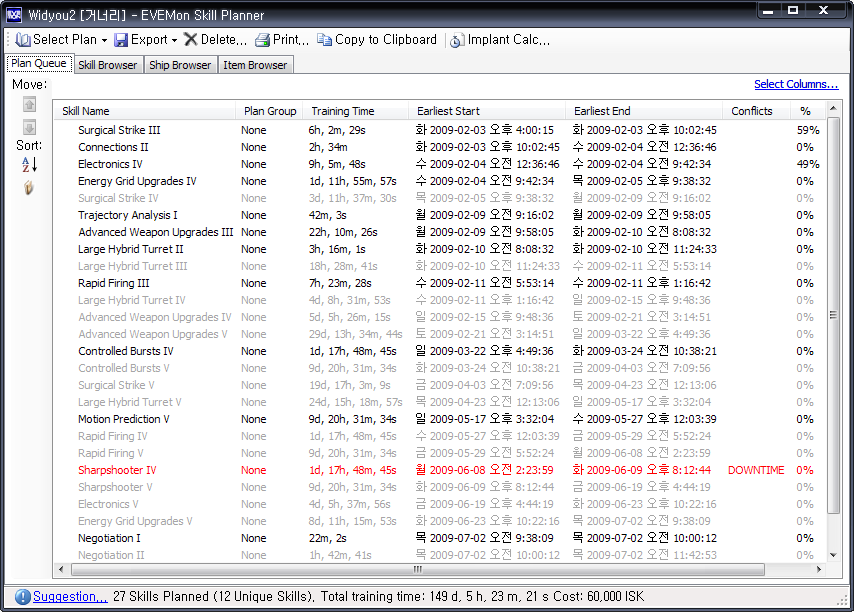
Task: Select the Electronics V skill row
Action: 440,504
